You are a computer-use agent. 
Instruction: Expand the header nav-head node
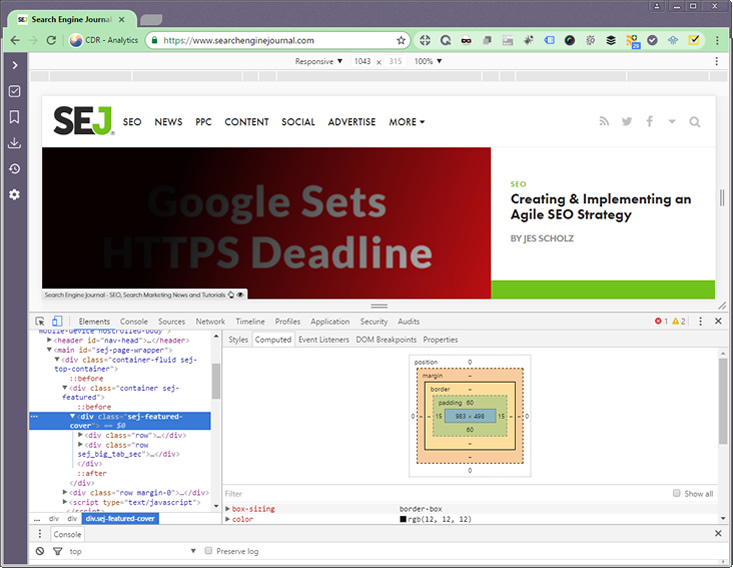50,340
